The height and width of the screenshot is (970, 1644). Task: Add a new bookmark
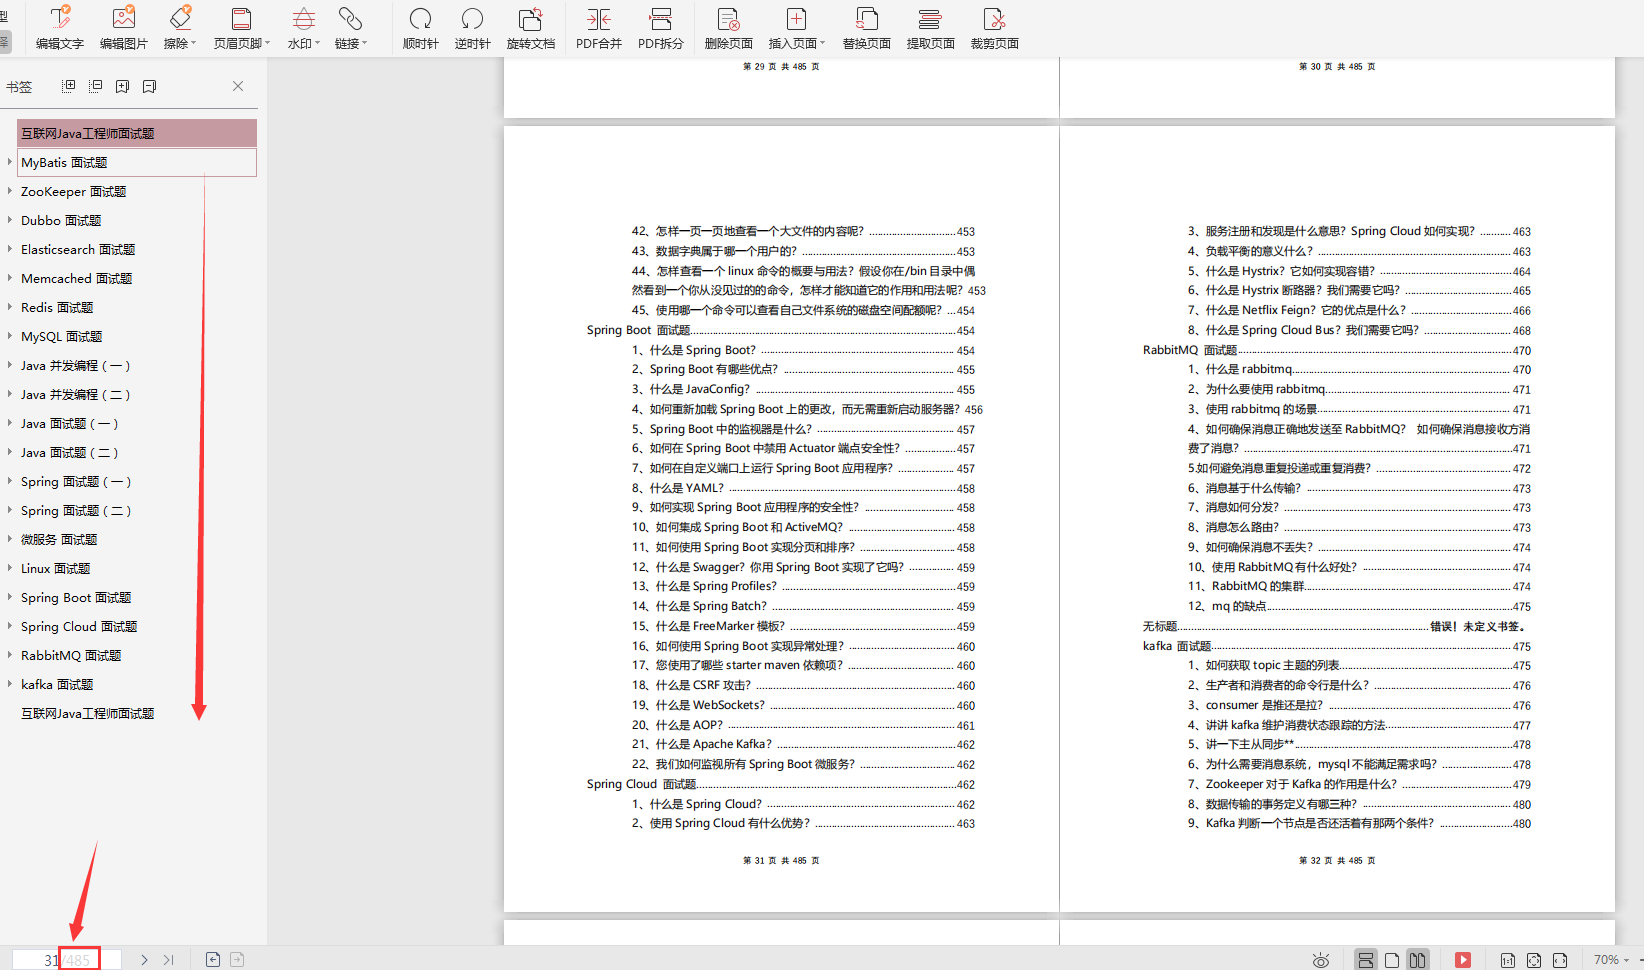click(122, 86)
